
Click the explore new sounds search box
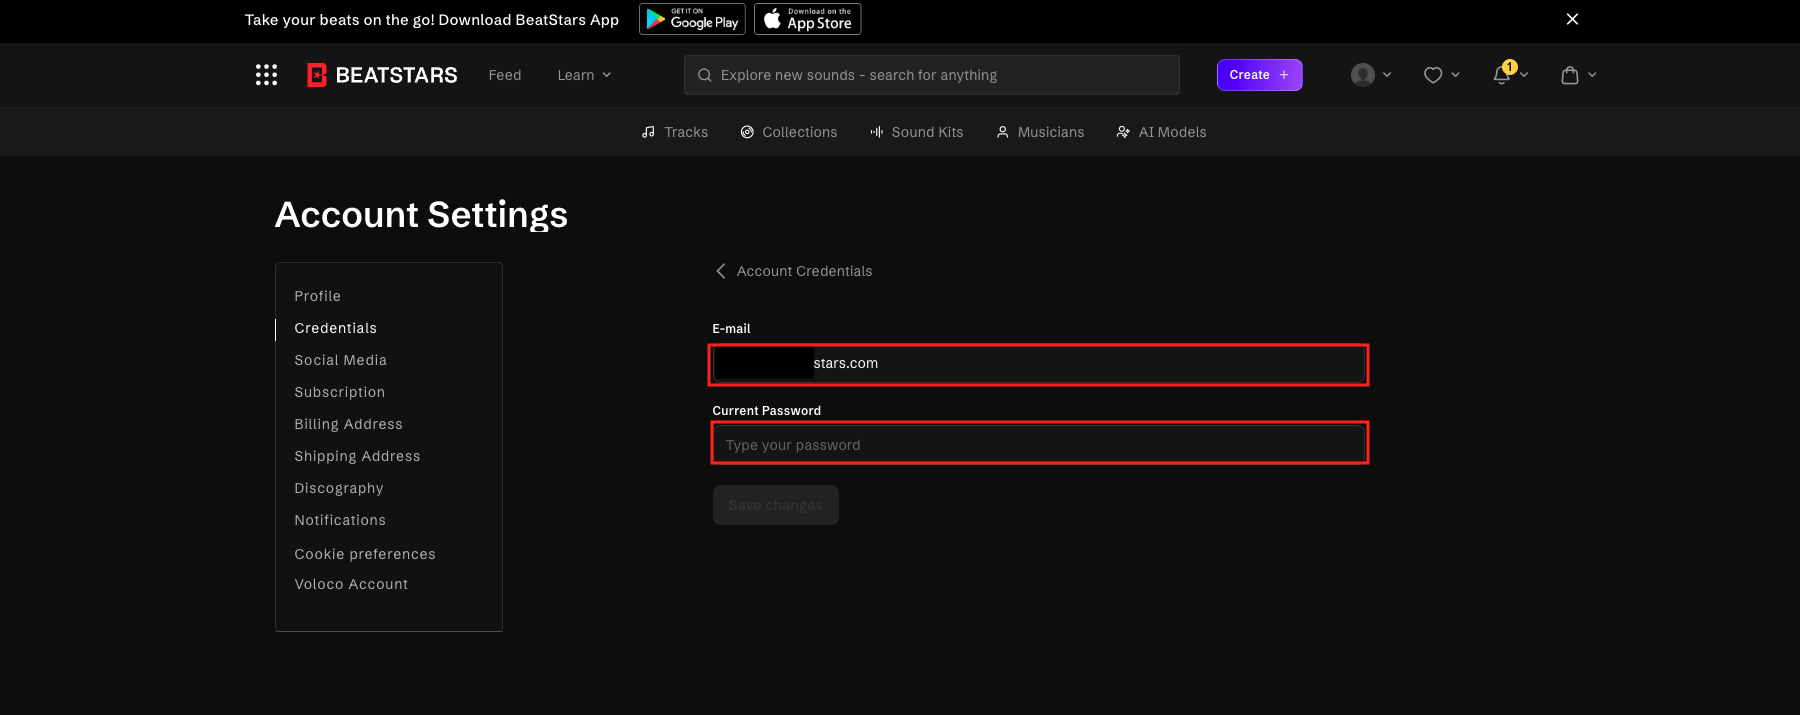[932, 75]
